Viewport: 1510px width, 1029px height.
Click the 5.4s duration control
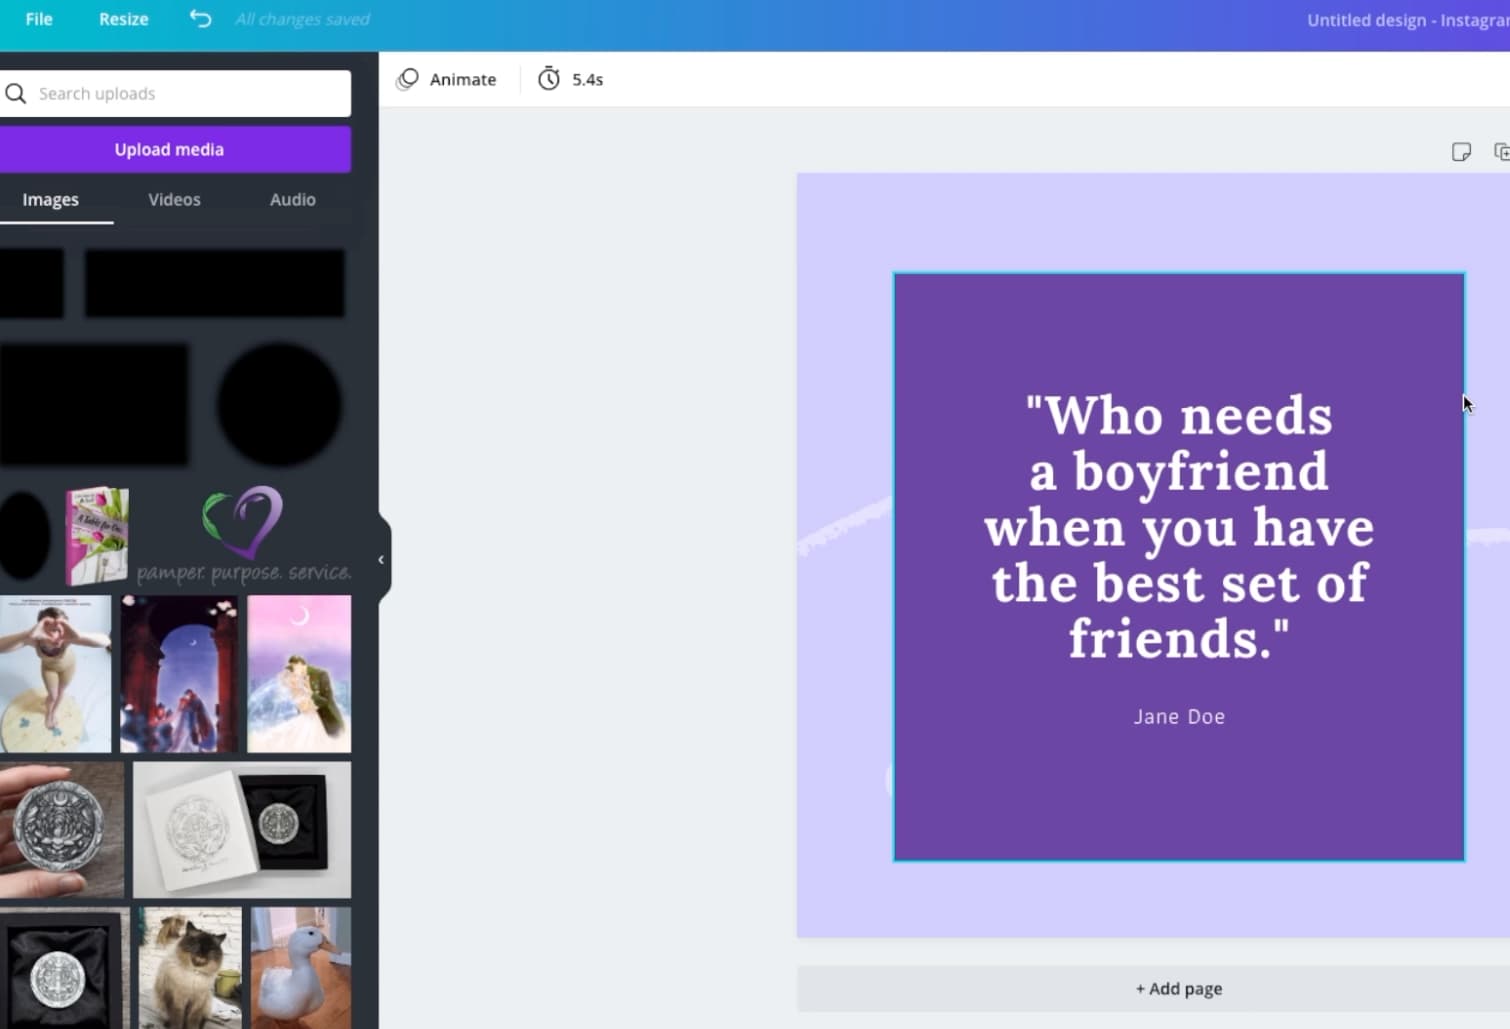587,79
